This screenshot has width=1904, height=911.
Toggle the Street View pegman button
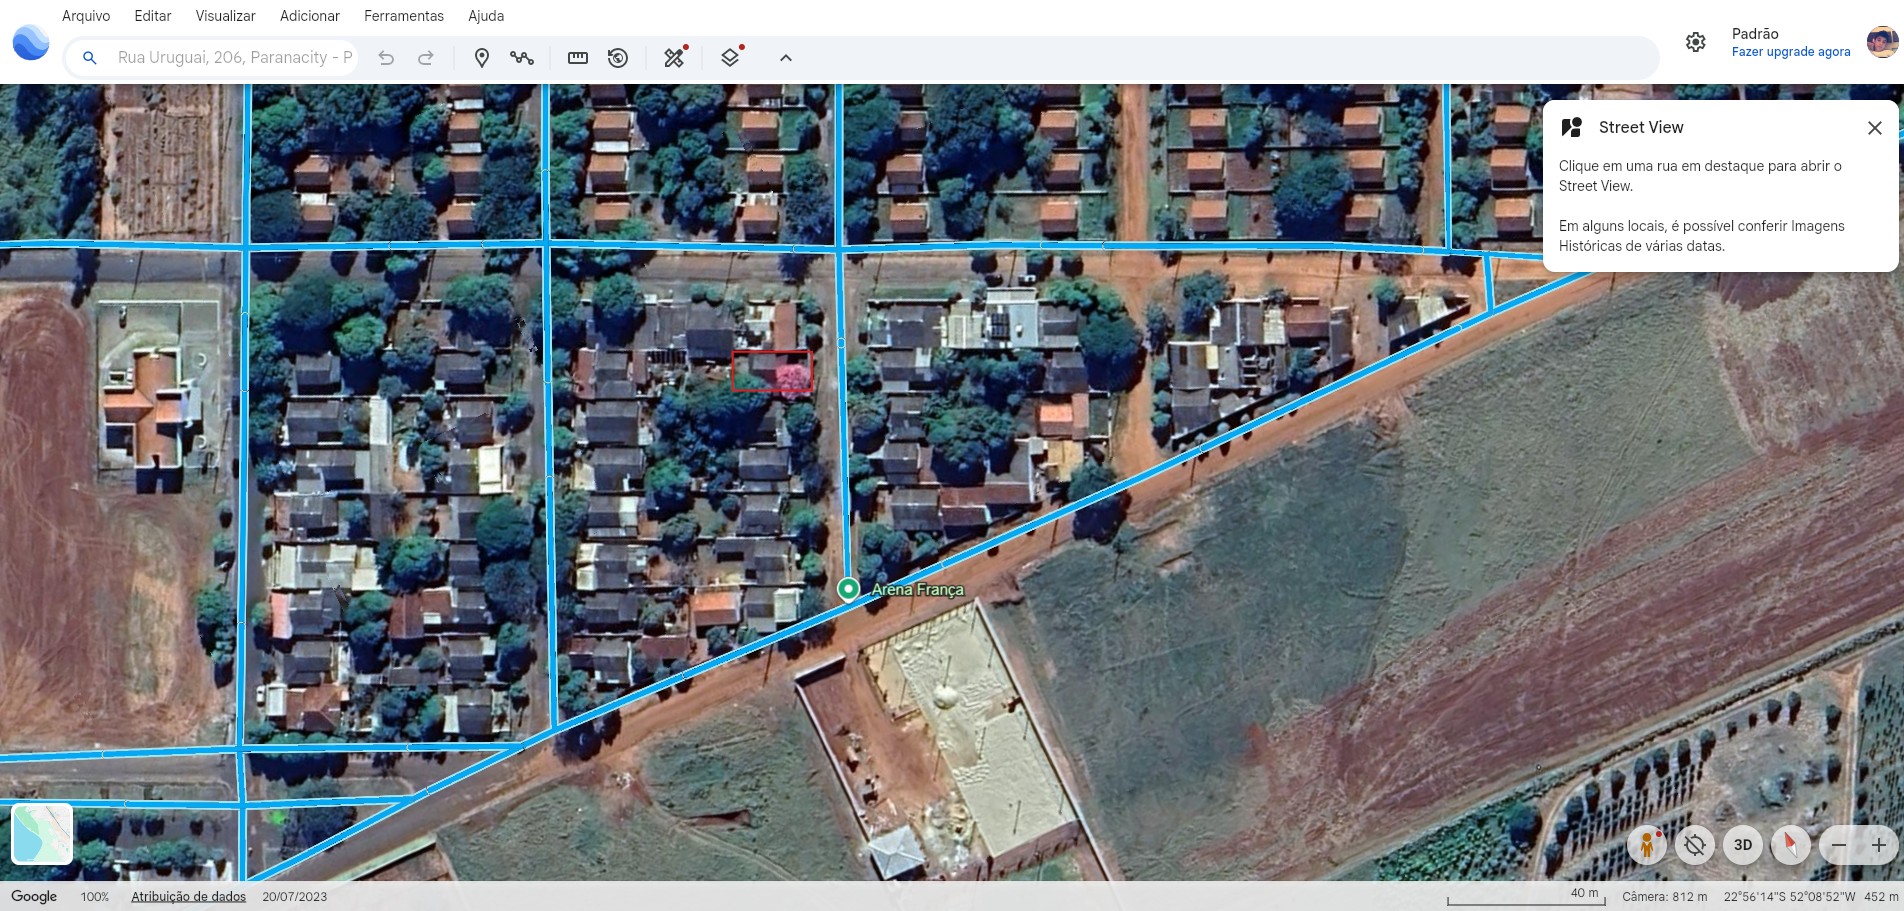click(1647, 845)
